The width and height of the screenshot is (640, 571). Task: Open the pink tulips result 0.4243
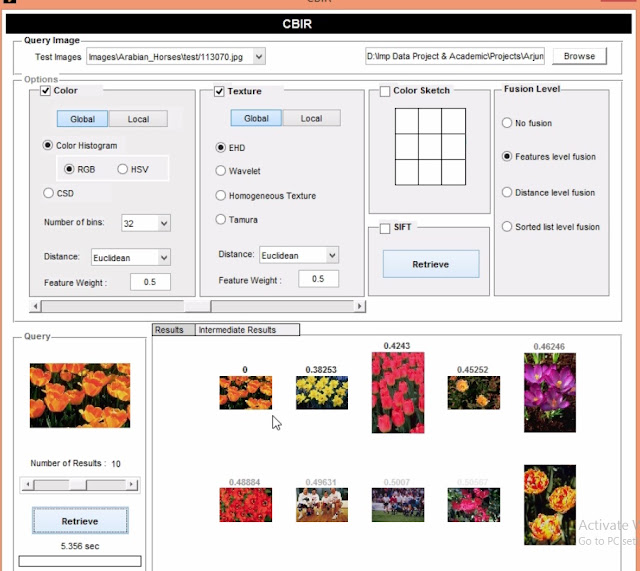click(398, 393)
